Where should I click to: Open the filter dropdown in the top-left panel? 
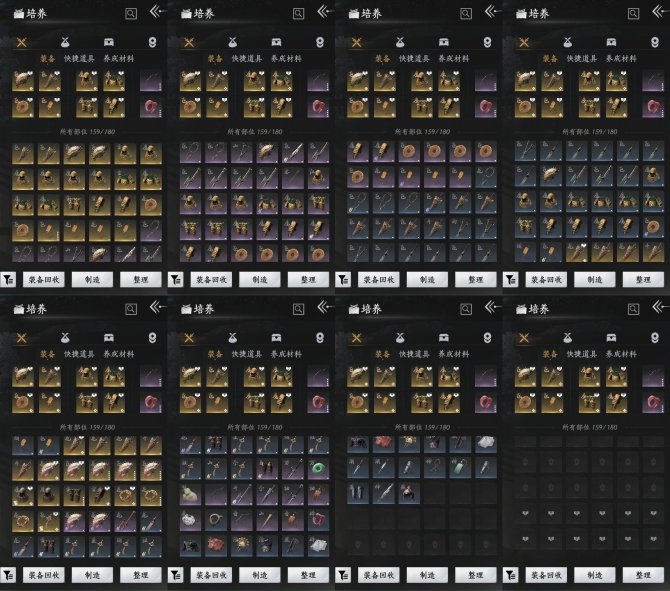pos(9,281)
